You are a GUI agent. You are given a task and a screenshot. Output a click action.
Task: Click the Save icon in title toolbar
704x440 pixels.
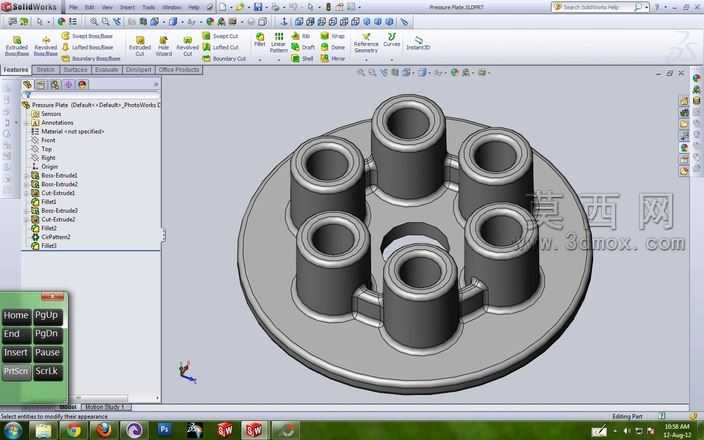tap(258, 7)
